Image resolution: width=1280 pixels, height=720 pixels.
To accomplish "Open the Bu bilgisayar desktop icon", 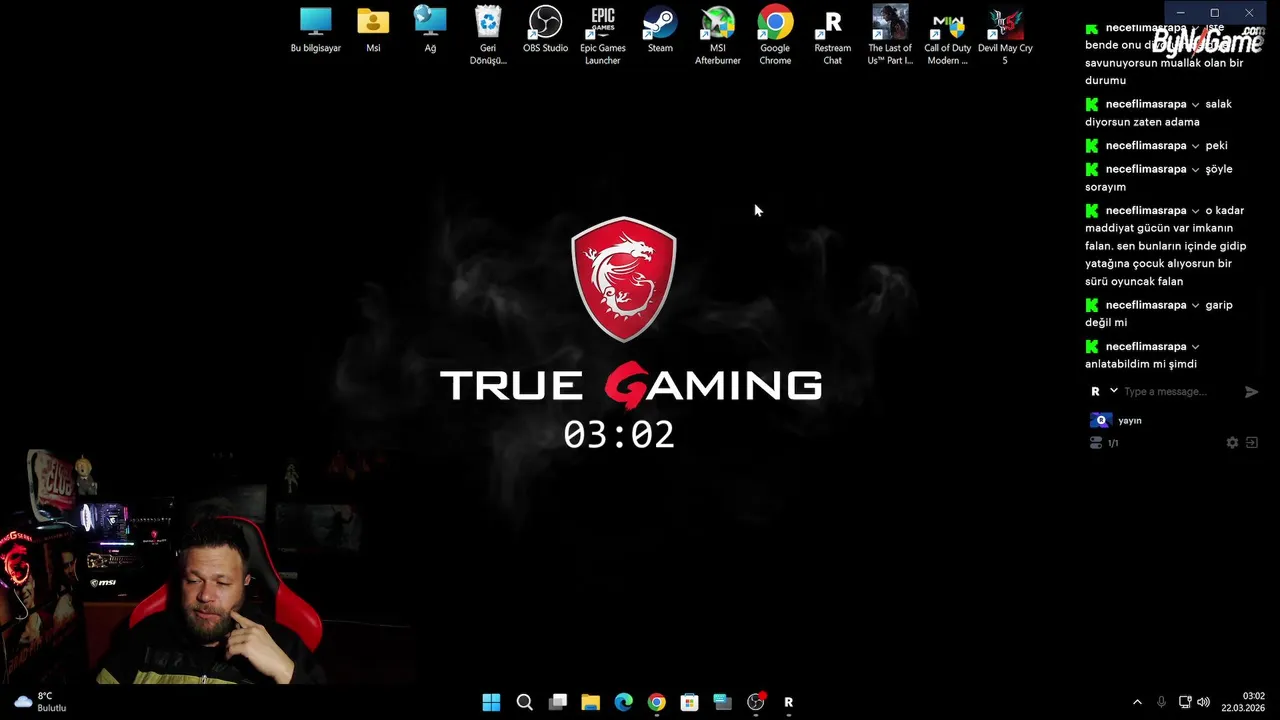I will coord(315,30).
